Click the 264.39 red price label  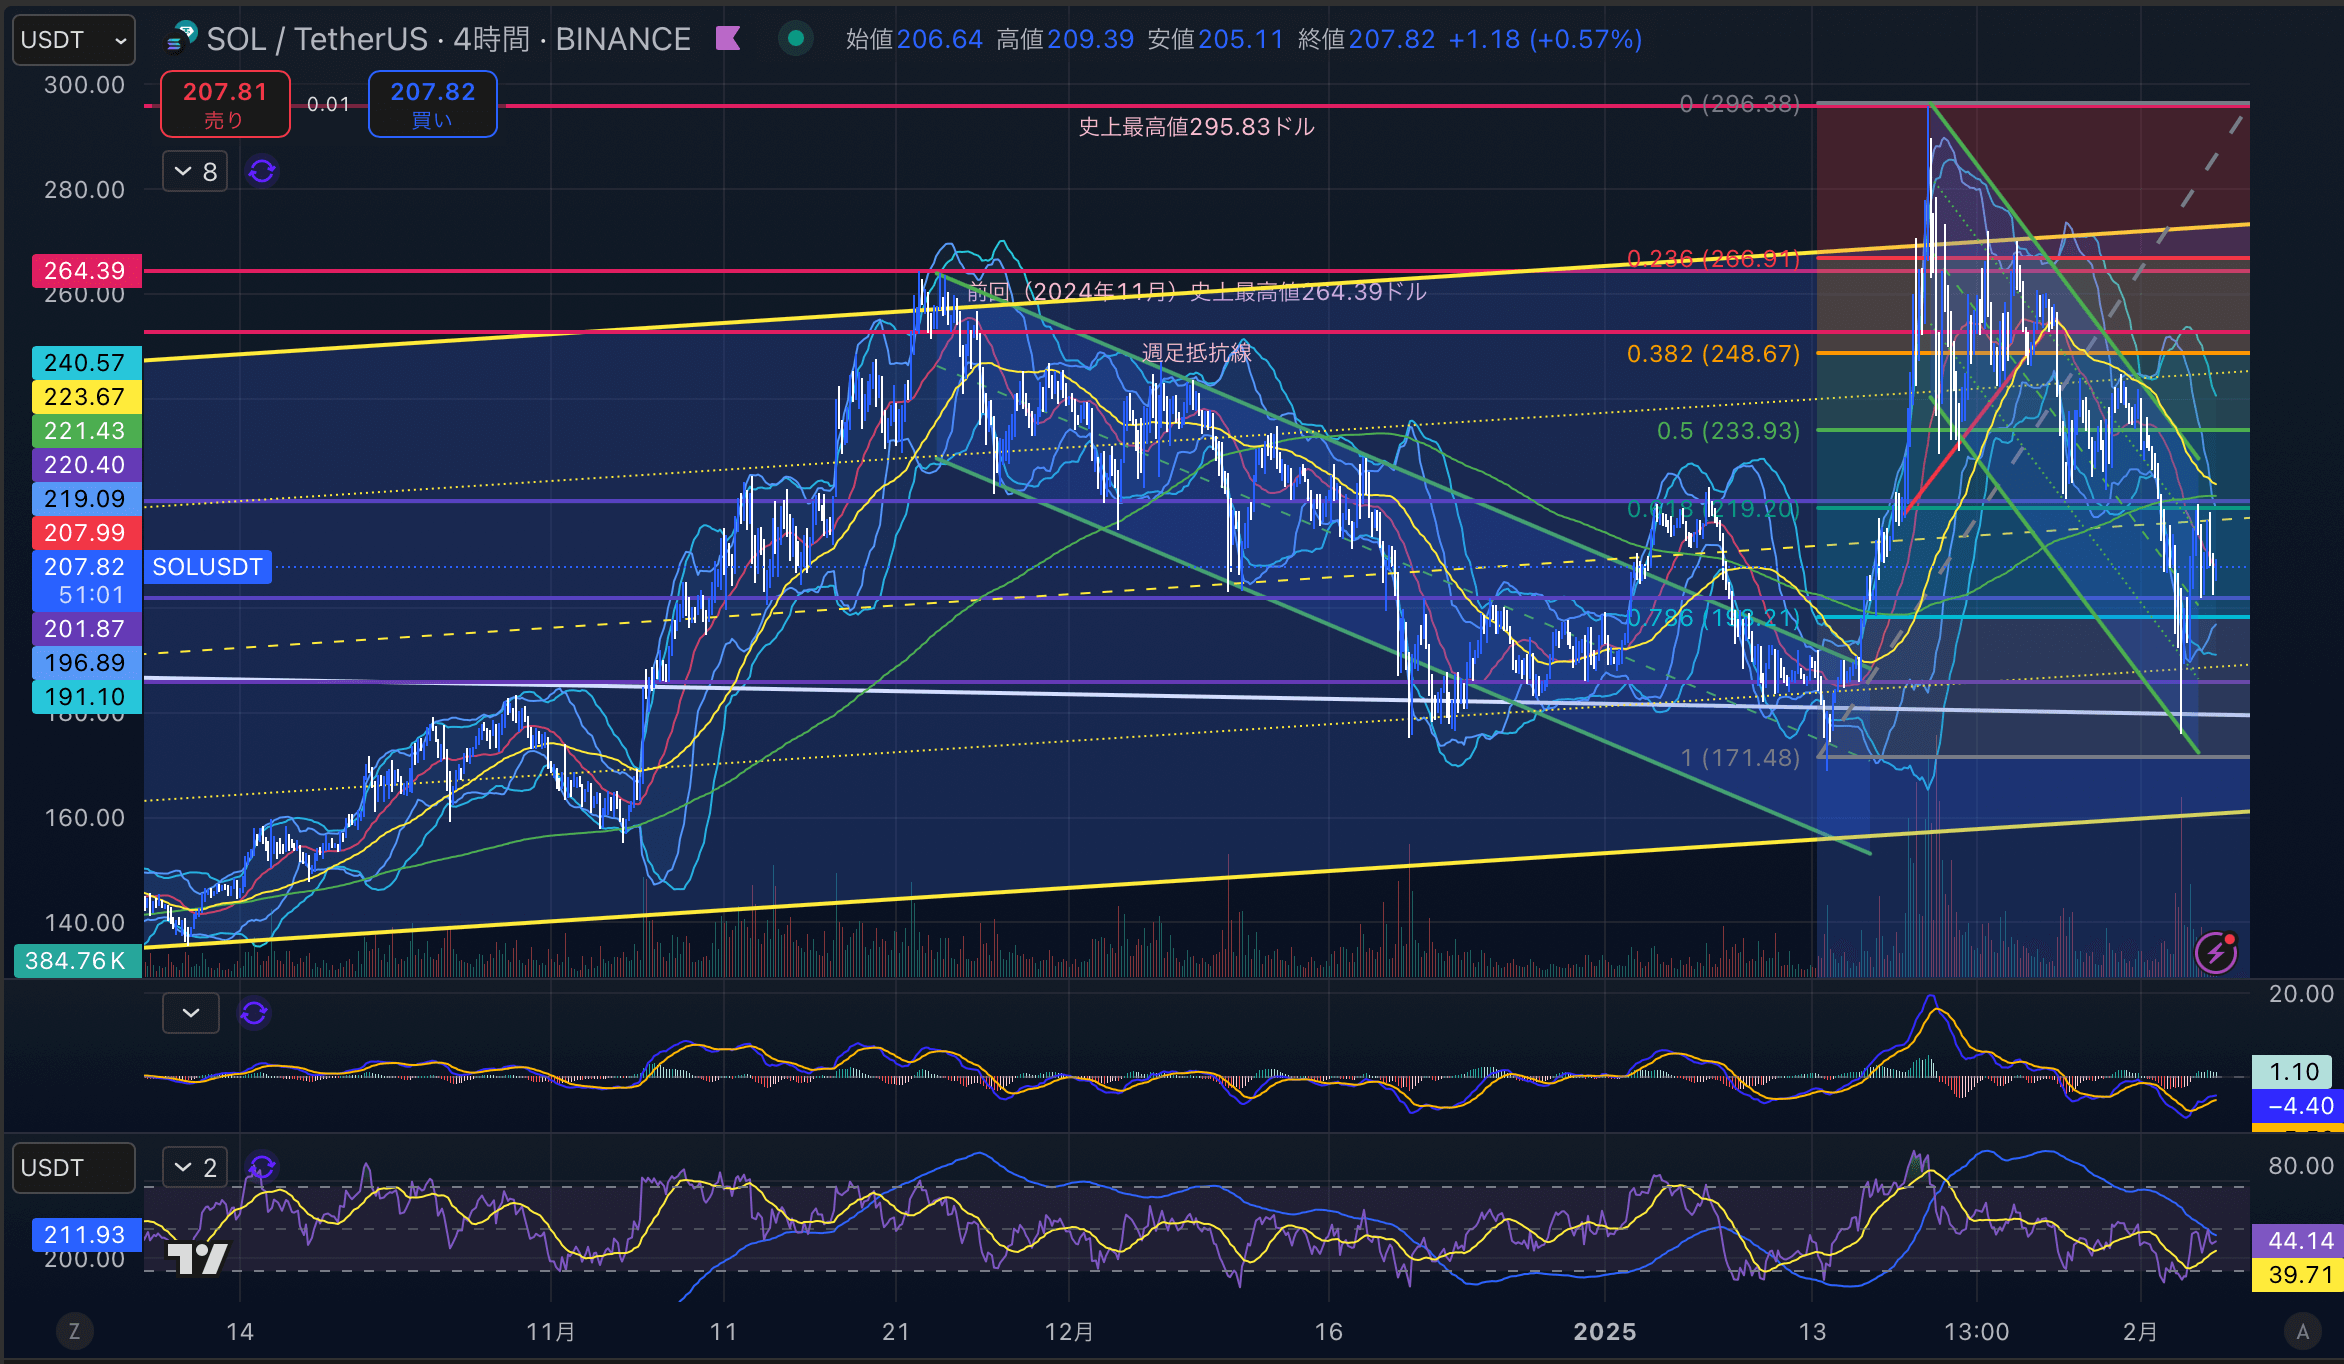[x=86, y=271]
